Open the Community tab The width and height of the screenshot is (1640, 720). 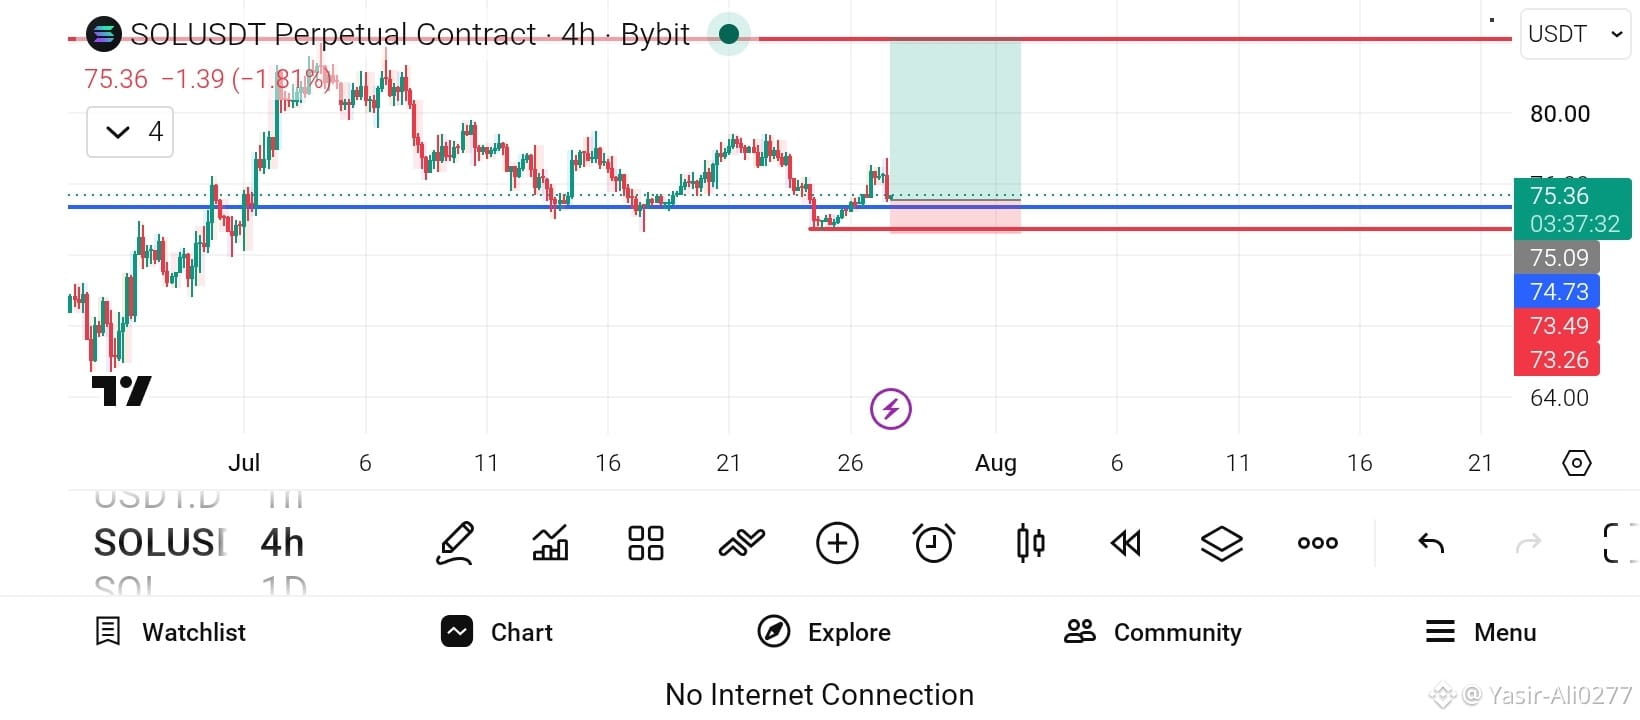pos(1153,632)
